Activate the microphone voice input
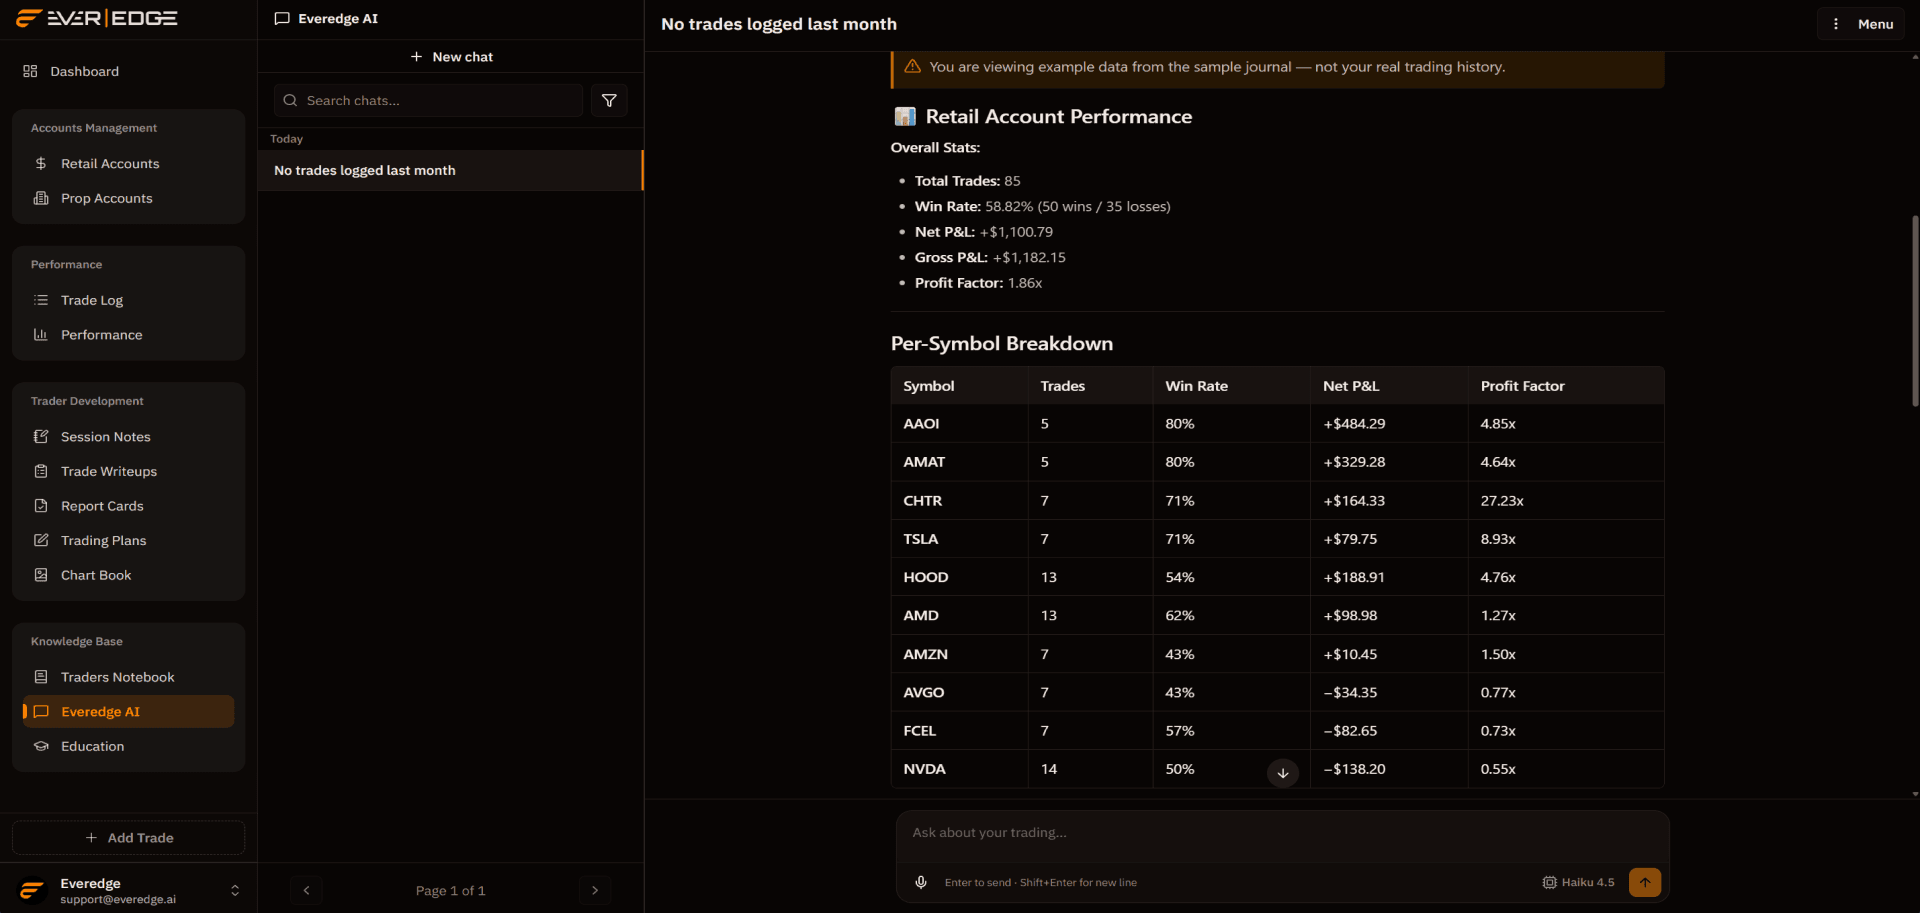This screenshot has height=913, width=1920. 921,882
